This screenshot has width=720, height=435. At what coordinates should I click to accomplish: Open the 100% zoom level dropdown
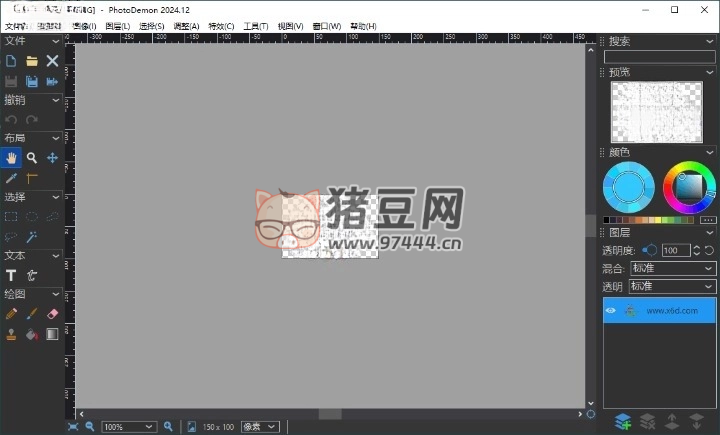tap(129, 427)
